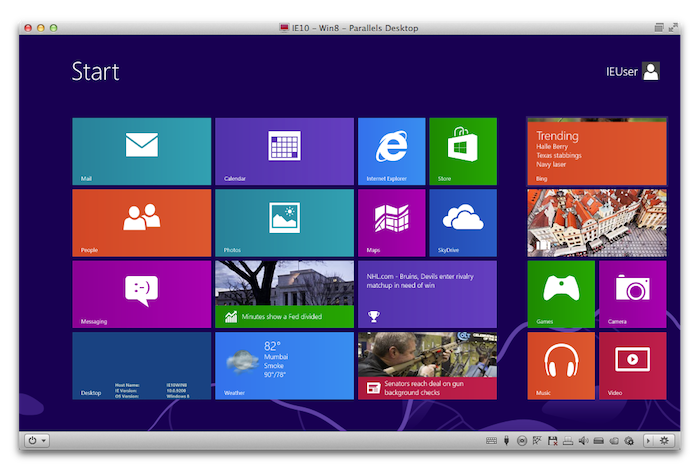The image size is (700, 472).
Task: Open the Windows Store tile
Action: point(463,151)
